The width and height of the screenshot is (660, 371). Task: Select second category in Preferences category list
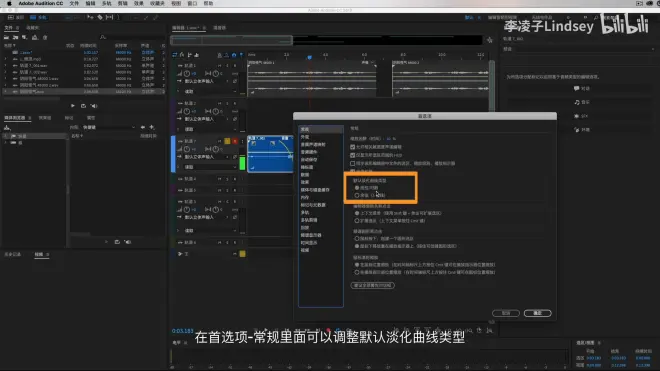pos(305,137)
